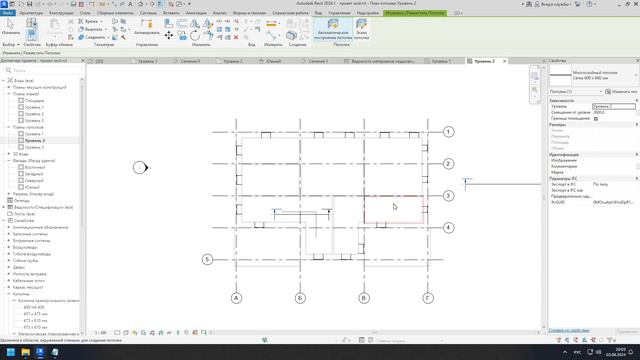The height and width of the screenshot is (360, 640).
Task: Open the navigation steering wheel
Action: click(535, 76)
